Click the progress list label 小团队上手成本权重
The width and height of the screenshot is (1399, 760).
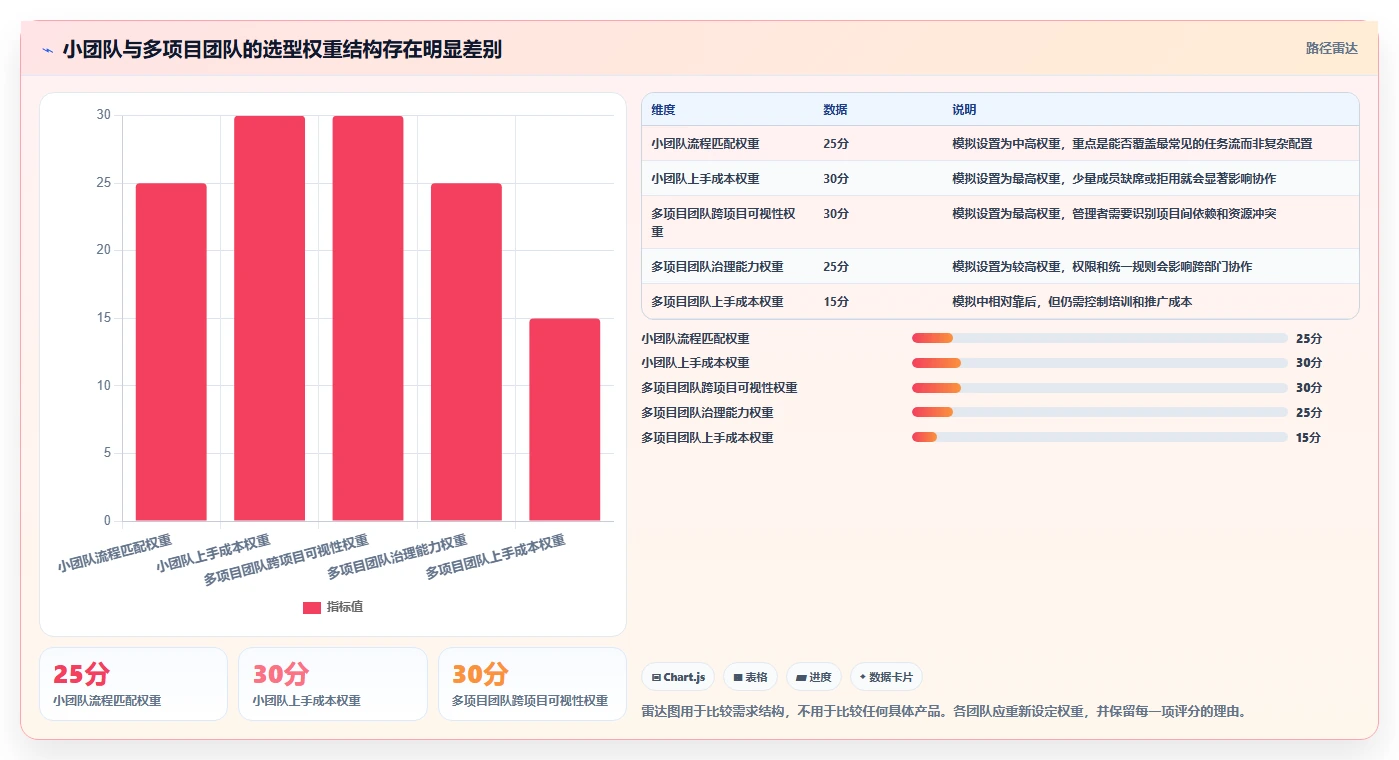click(x=695, y=363)
